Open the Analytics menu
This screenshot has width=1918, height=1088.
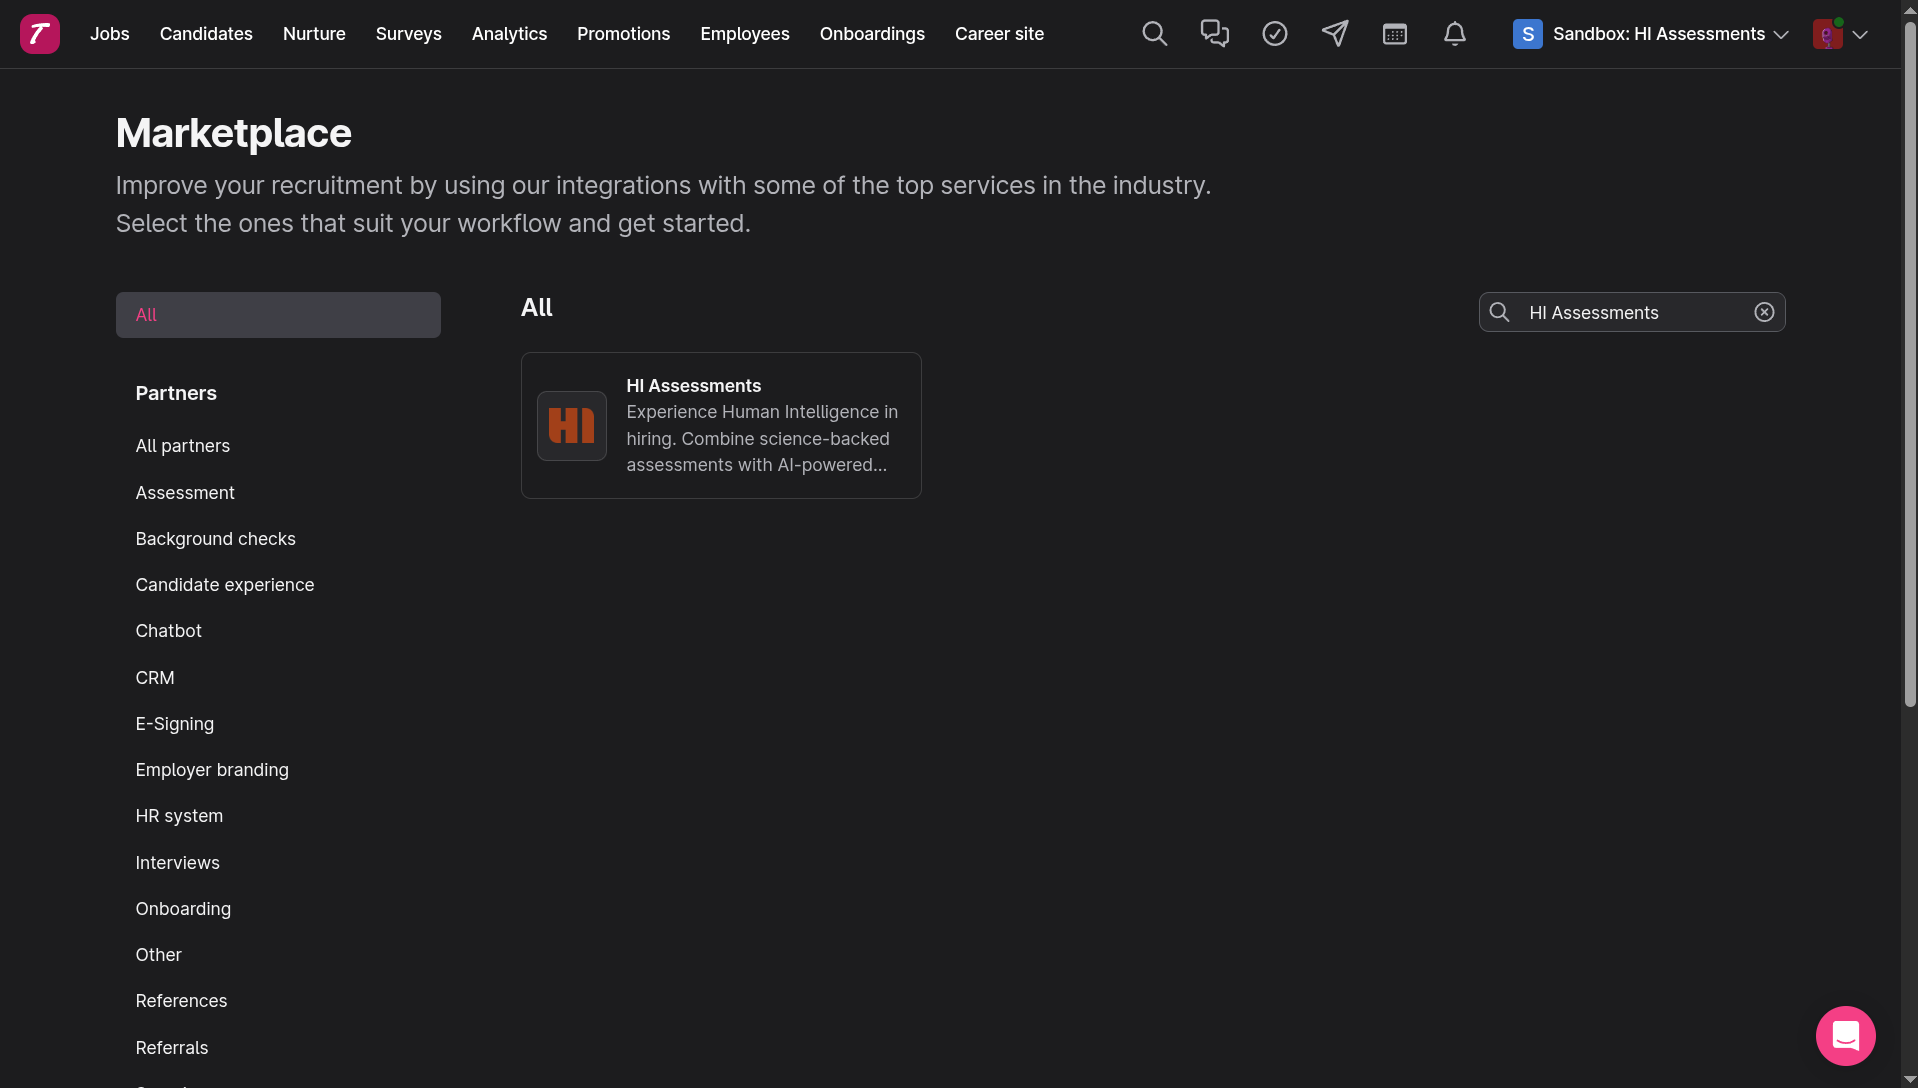click(x=509, y=34)
